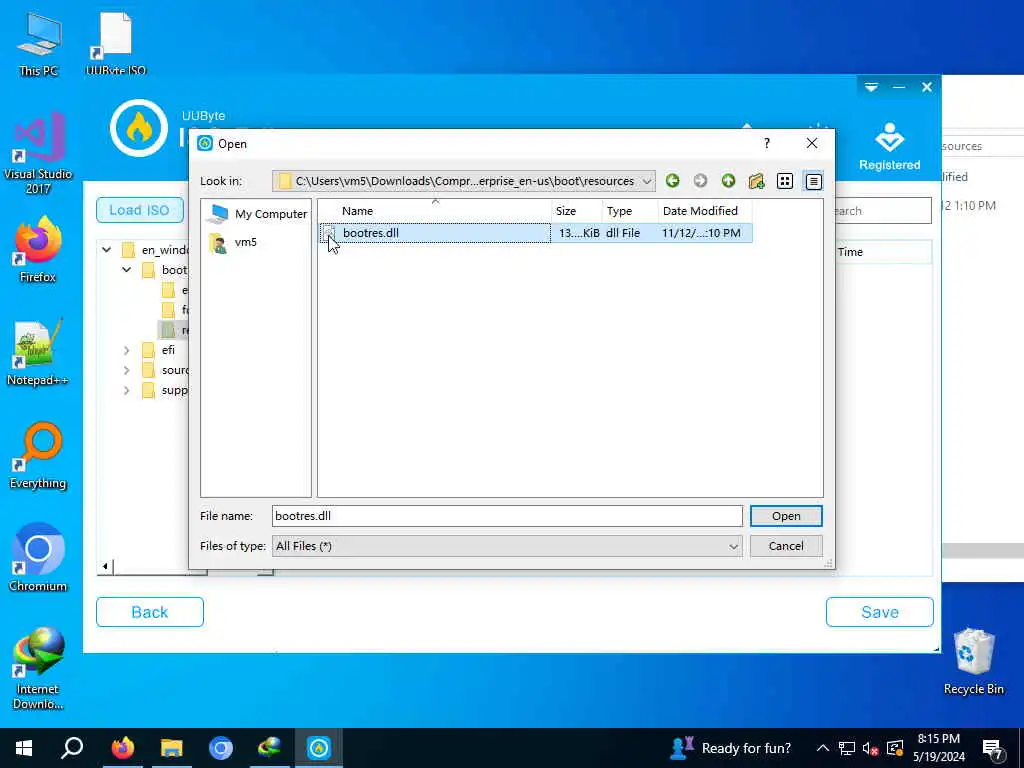Open taskbar Search
Viewport: 1024px width, 768px height.
pos(72,748)
